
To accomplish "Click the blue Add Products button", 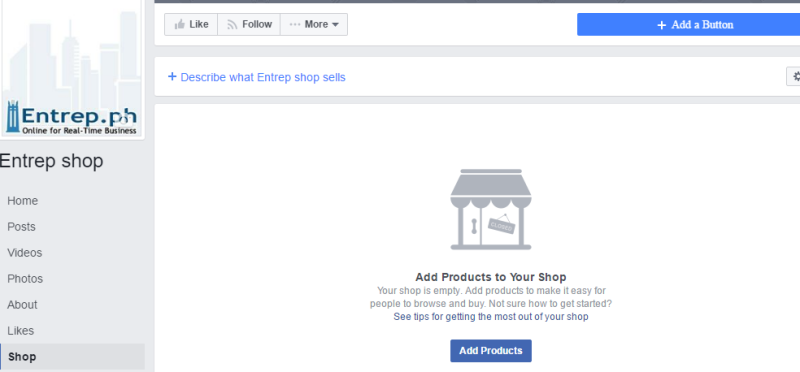I will click(x=491, y=351).
